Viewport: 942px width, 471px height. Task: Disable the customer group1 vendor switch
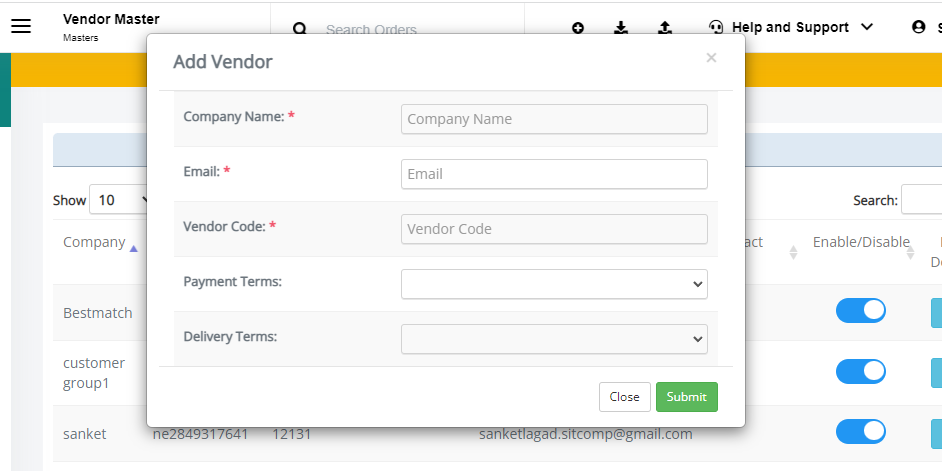(861, 372)
